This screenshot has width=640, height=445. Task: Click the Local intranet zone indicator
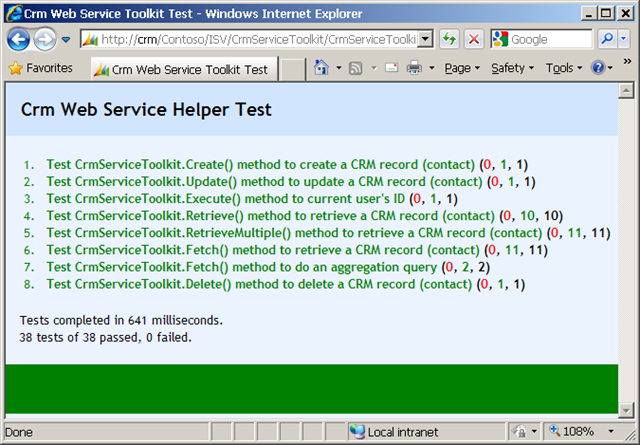pos(393,432)
